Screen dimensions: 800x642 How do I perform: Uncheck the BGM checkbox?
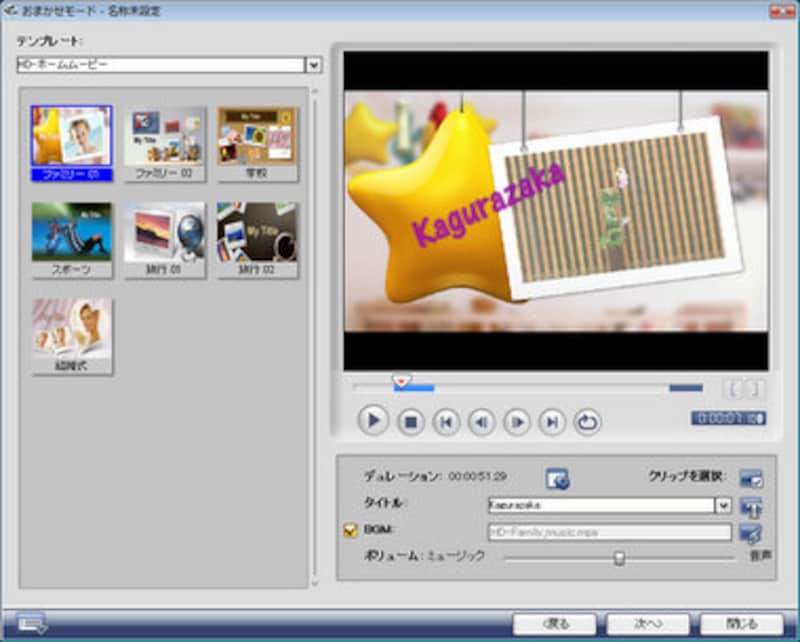[x=350, y=531]
